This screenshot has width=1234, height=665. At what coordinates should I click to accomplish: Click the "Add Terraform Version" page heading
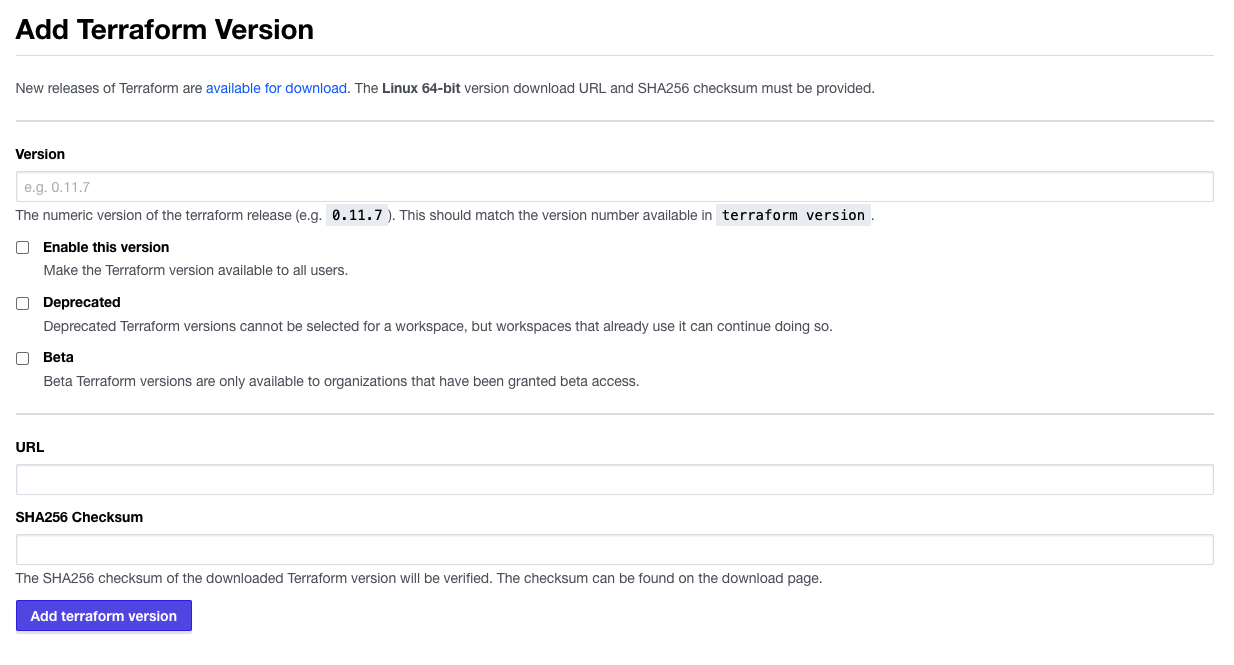pyautogui.click(x=165, y=30)
